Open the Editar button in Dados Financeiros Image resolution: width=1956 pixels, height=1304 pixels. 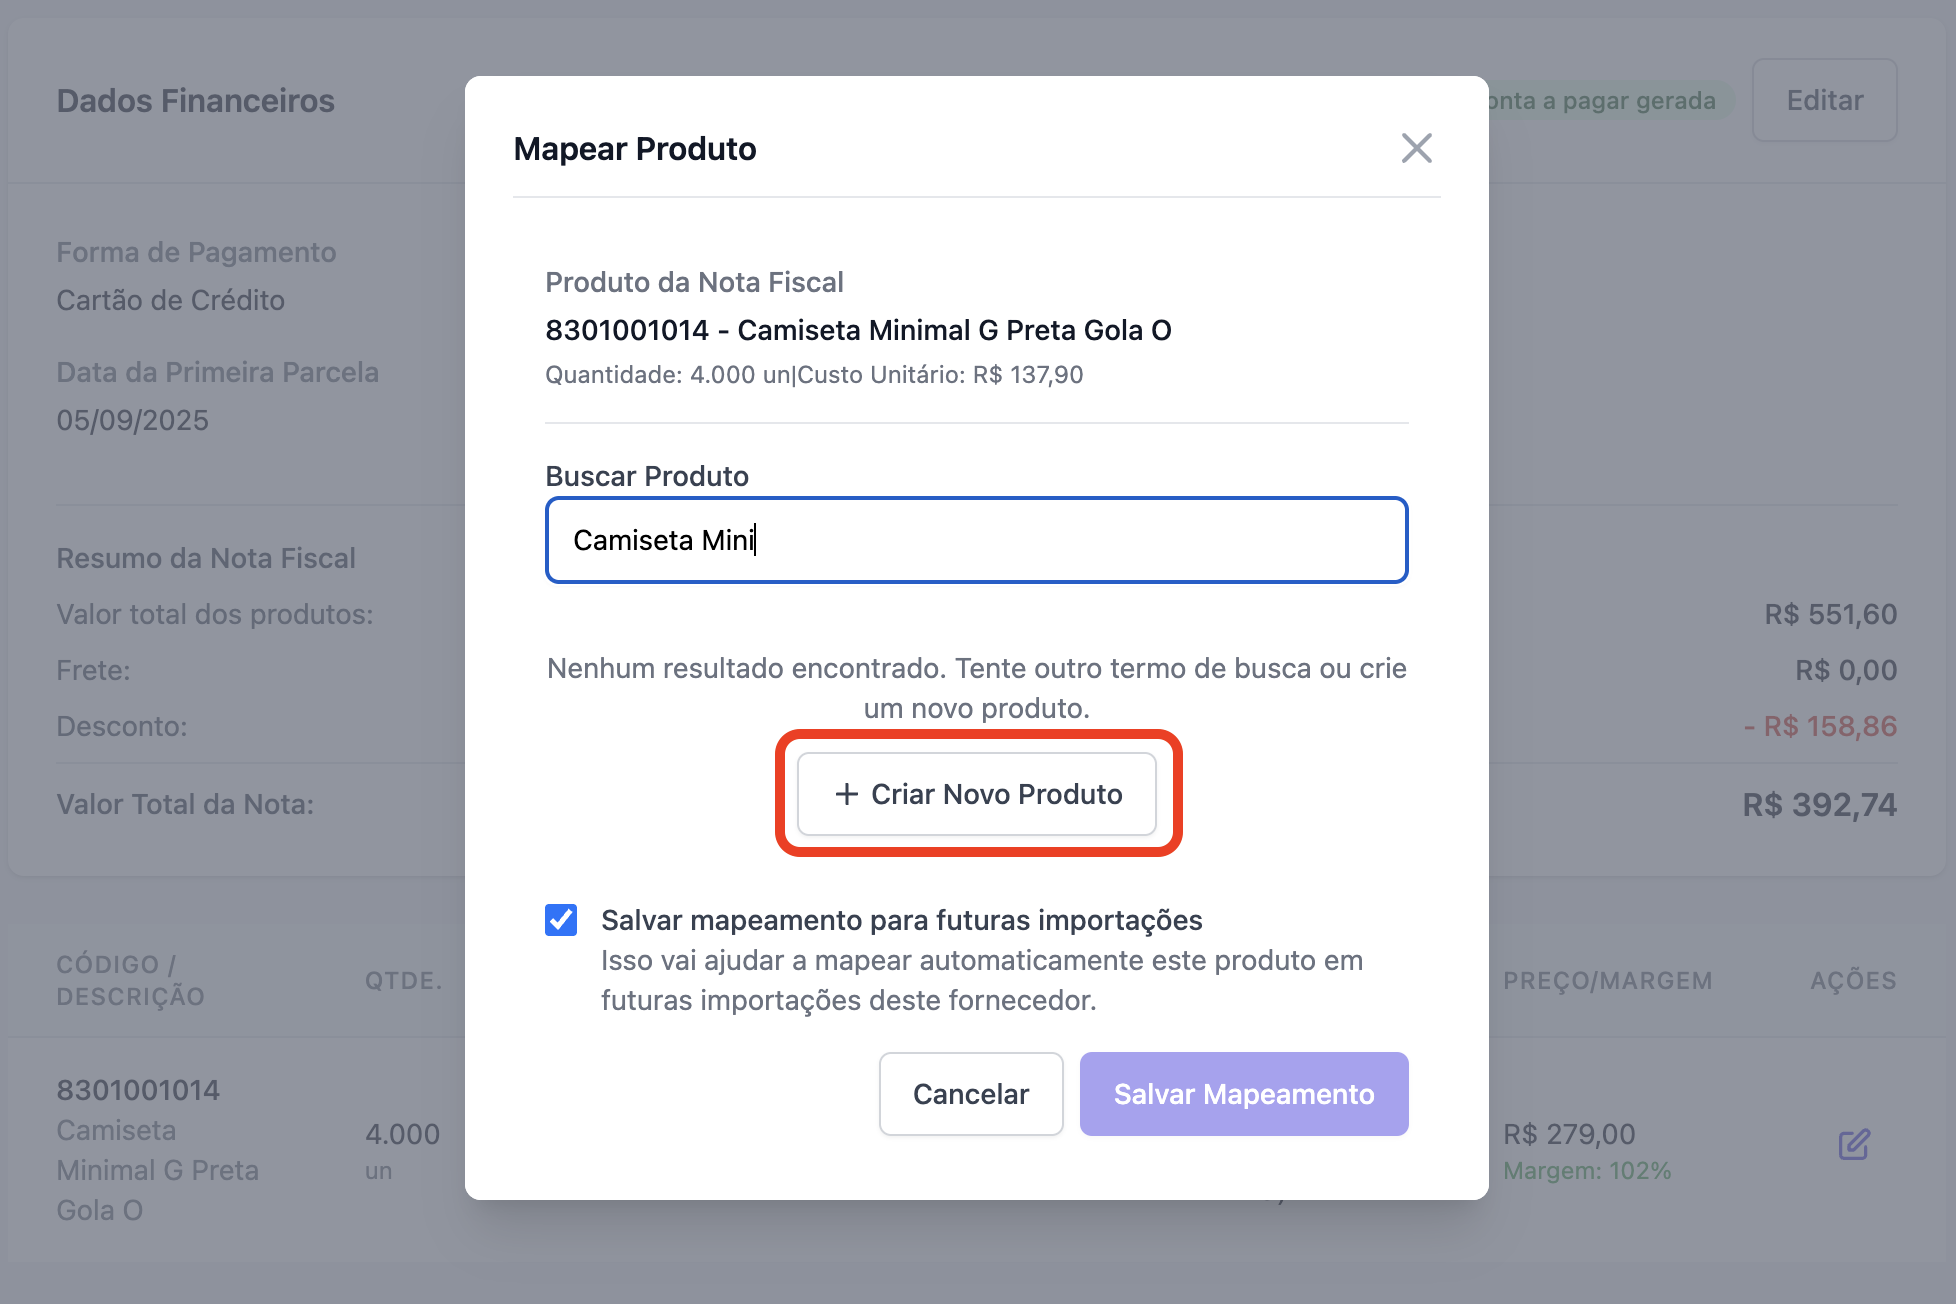point(1824,101)
